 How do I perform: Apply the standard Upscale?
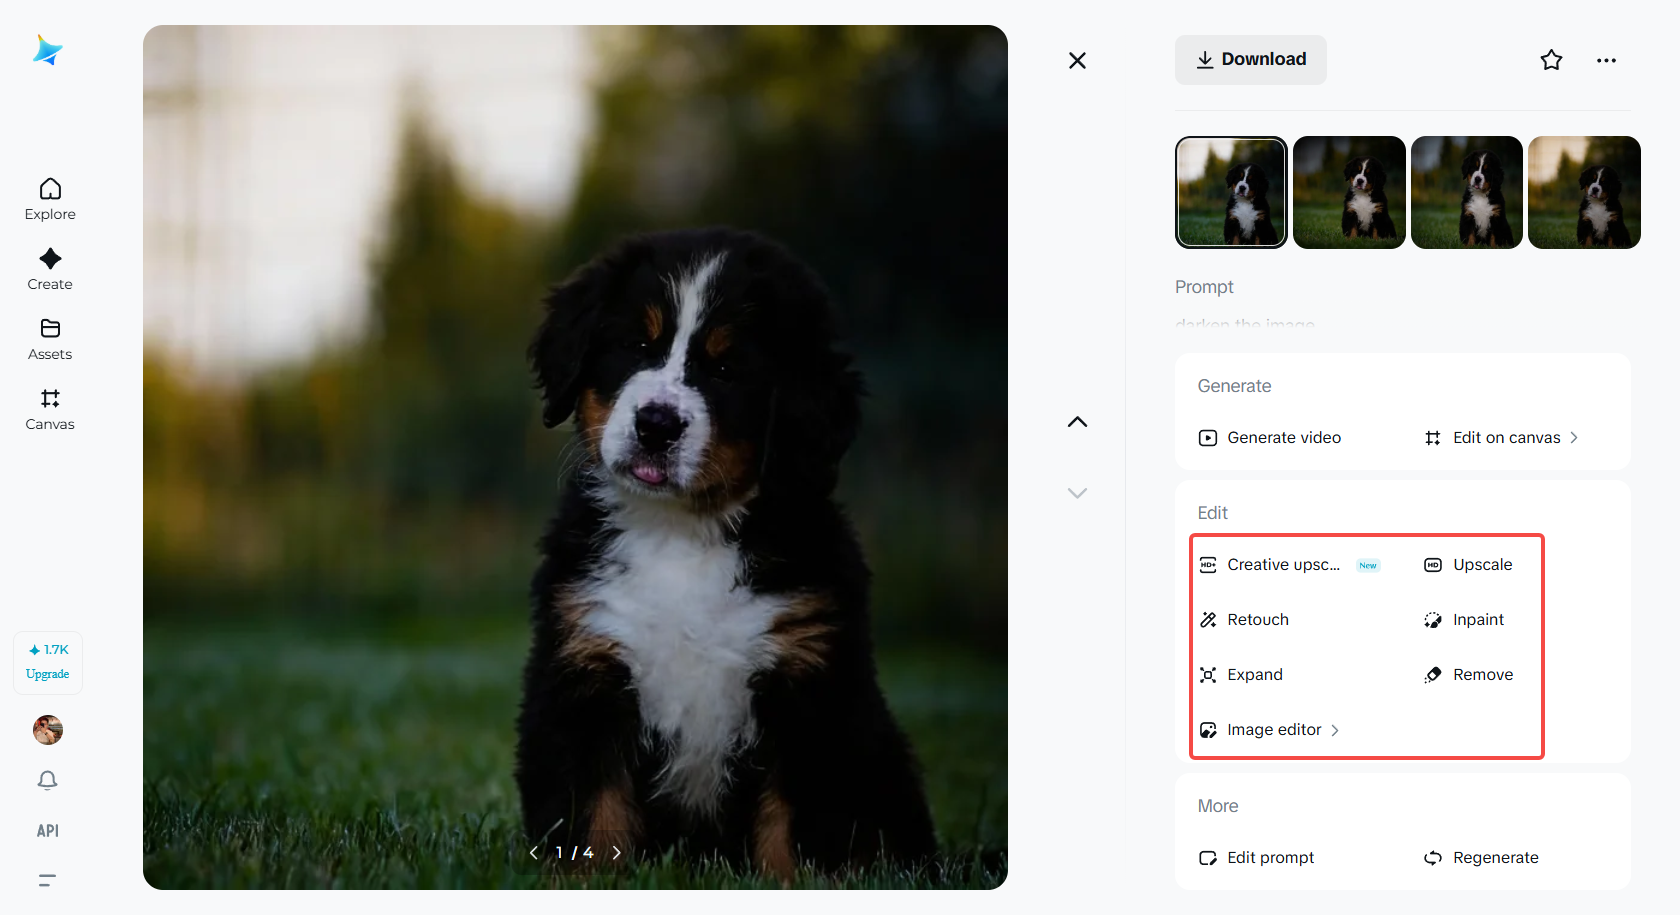(1482, 564)
